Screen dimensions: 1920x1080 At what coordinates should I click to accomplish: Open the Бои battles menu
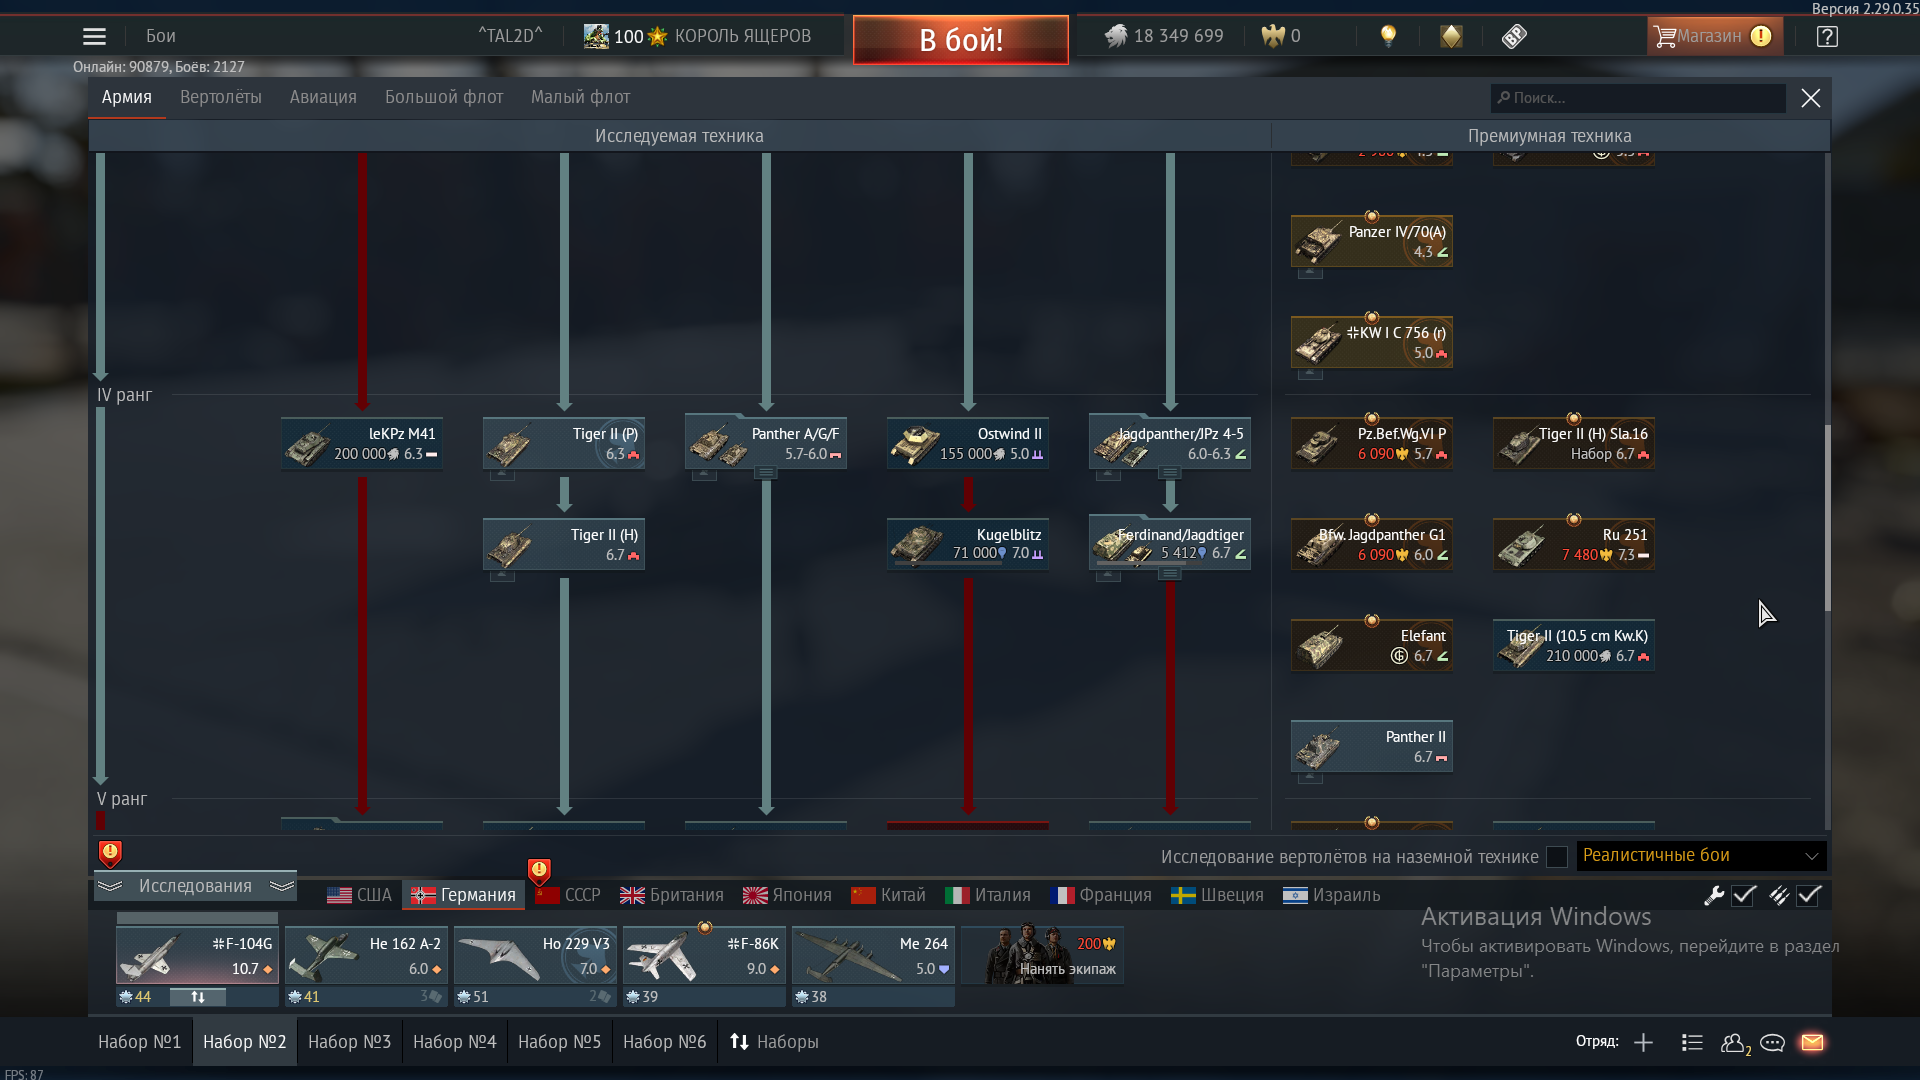[161, 36]
